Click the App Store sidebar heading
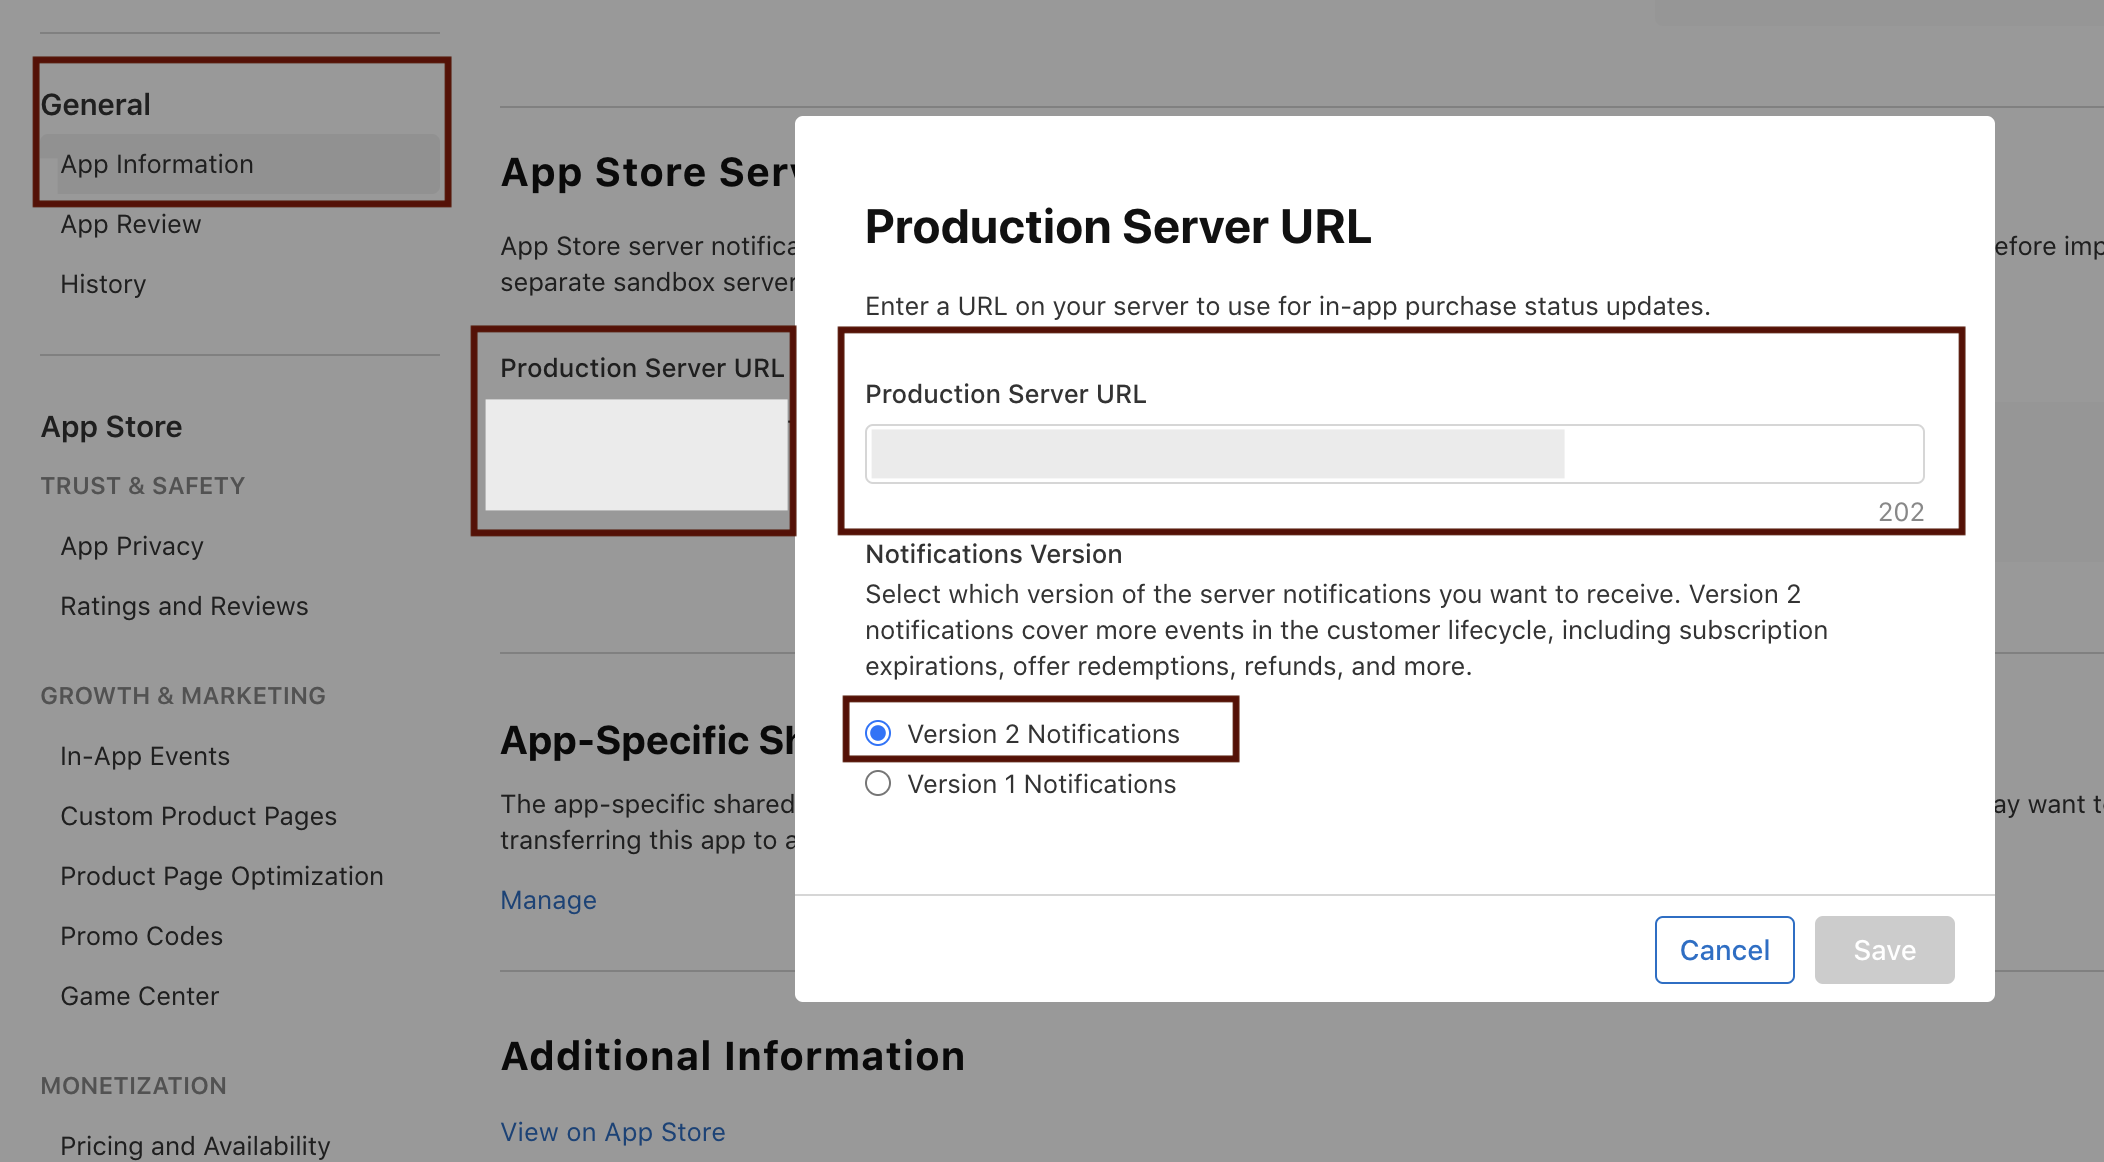This screenshot has width=2104, height=1162. (x=111, y=426)
